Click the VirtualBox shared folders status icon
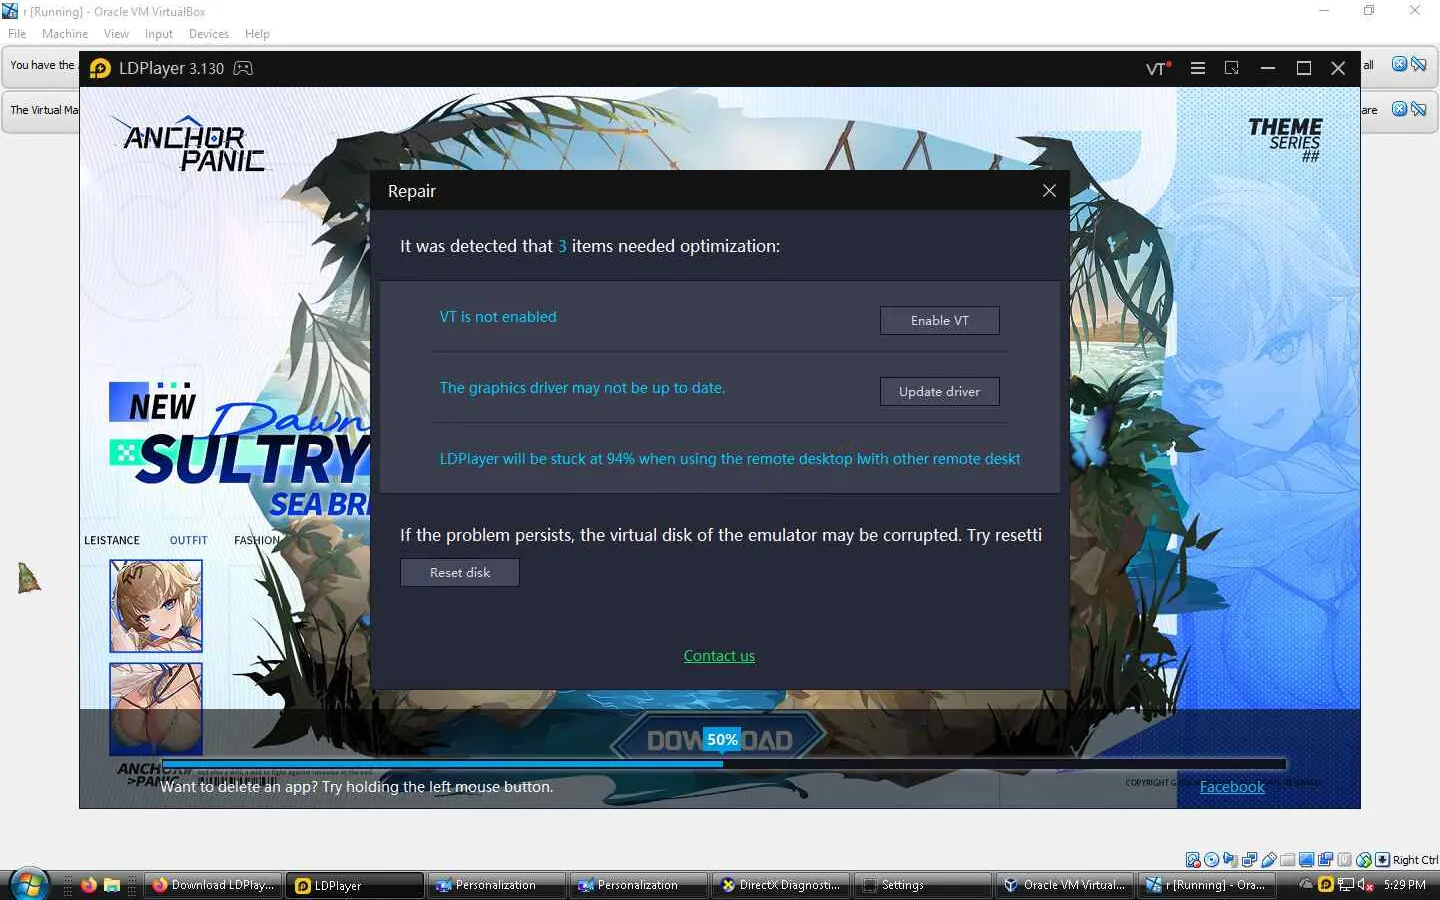 pos(1288,860)
